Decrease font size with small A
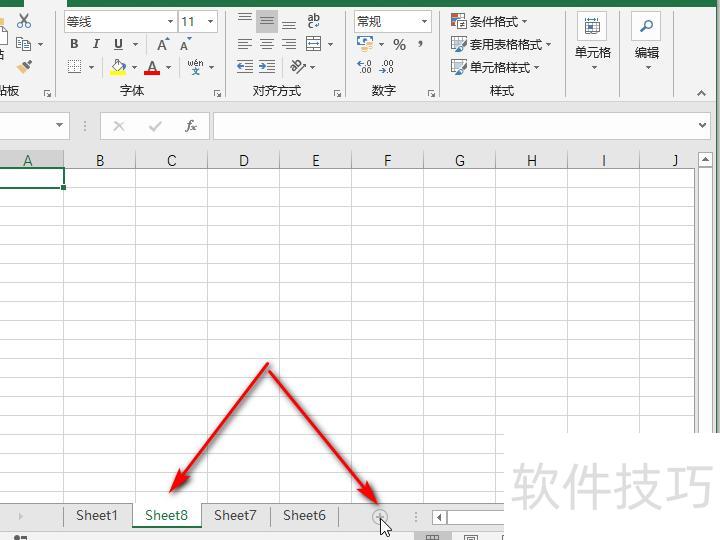 pyautogui.click(x=185, y=45)
